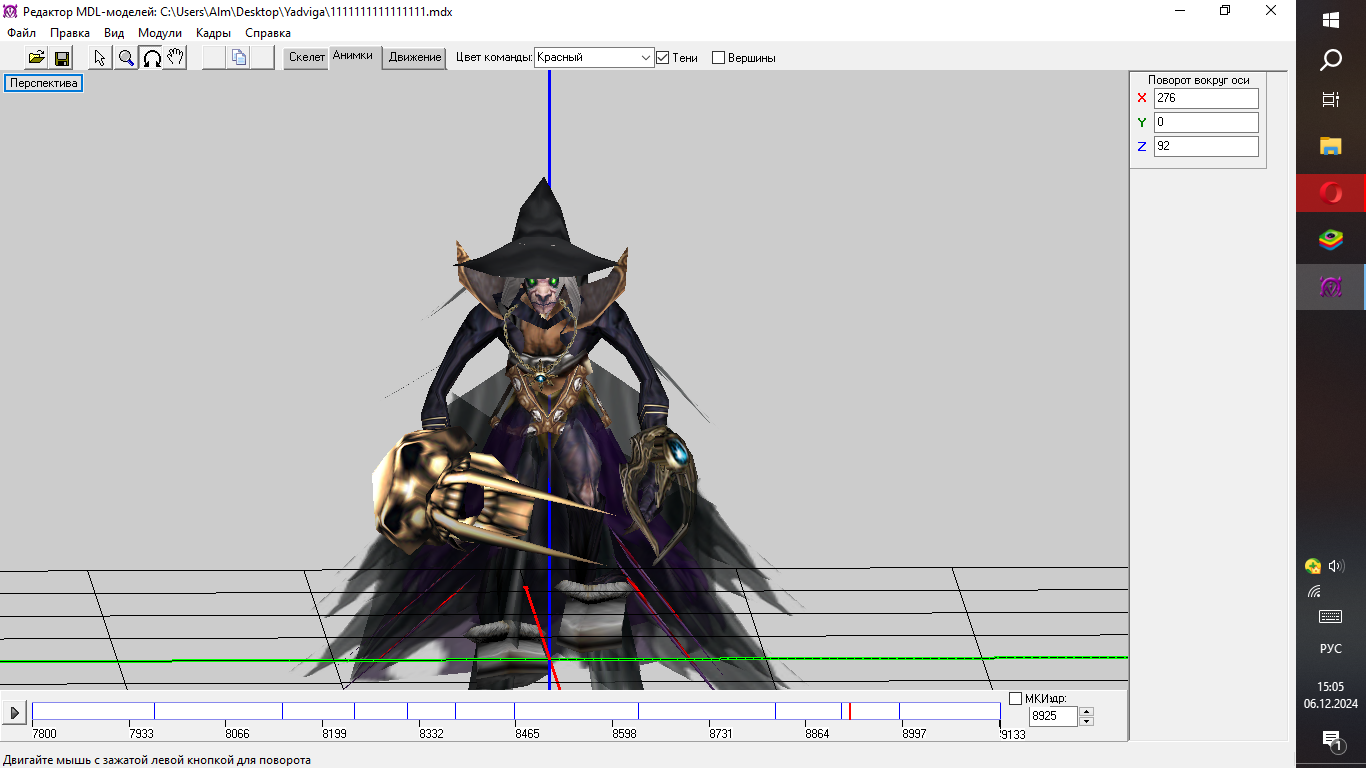Screen dimensions: 1366x768
Task: Select the arrow pointer tool
Action: pyautogui.click(x=101, y=58)
